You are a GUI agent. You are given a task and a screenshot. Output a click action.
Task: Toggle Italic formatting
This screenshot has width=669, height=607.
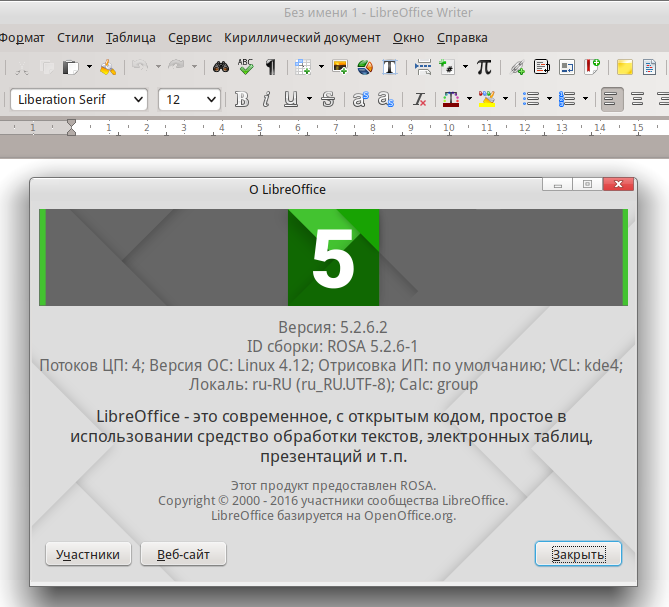tap(266, 99)
